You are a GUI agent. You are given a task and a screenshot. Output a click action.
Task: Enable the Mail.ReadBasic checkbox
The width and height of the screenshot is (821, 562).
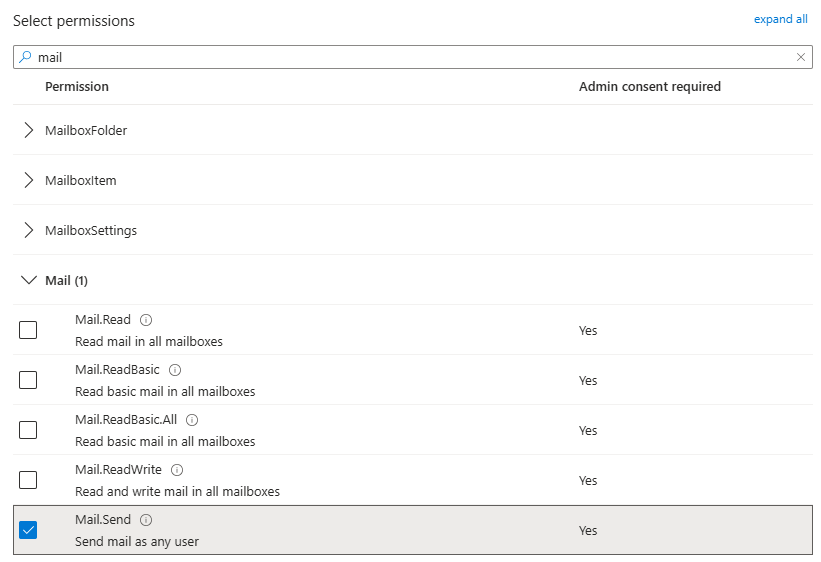pyautogui.click(x=28, y=380)
